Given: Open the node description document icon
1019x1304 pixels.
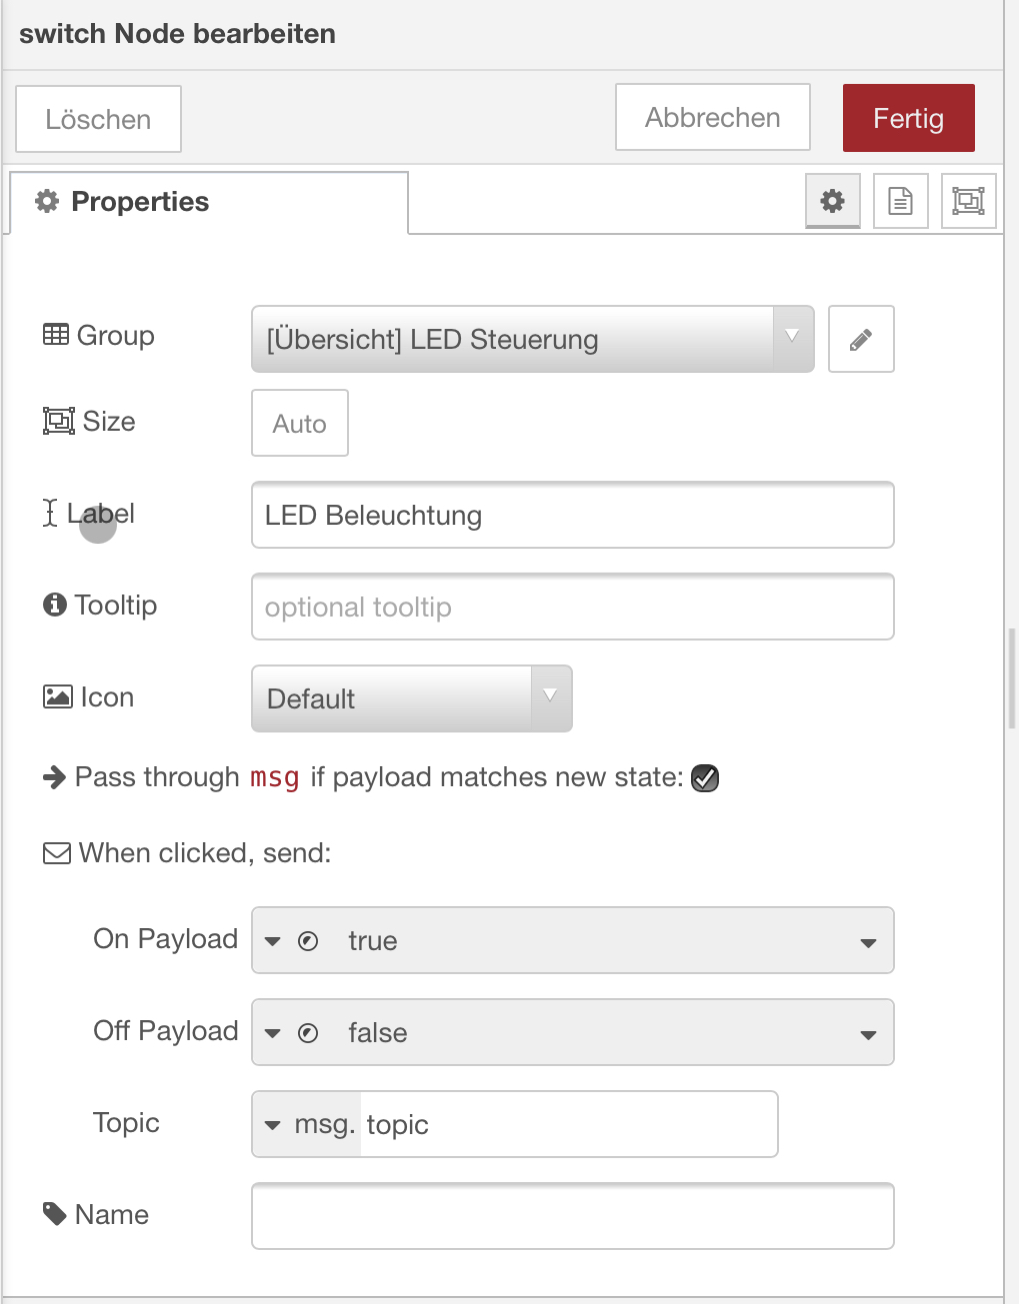Looking at the screenshot, I should [900, 201].
